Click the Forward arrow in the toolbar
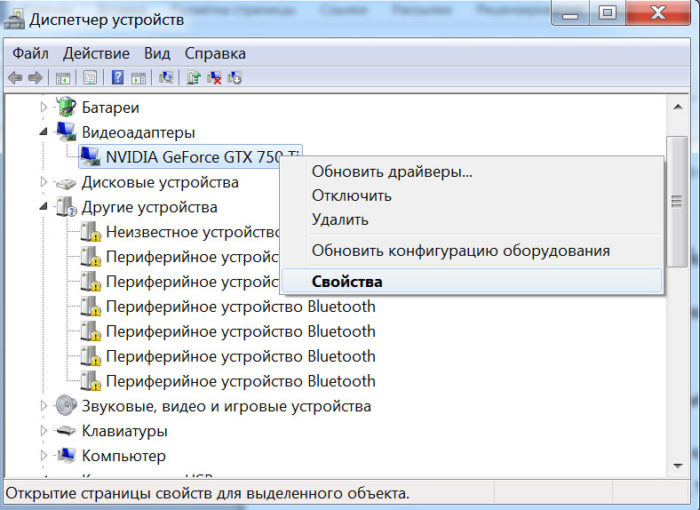 pos(35,78)
